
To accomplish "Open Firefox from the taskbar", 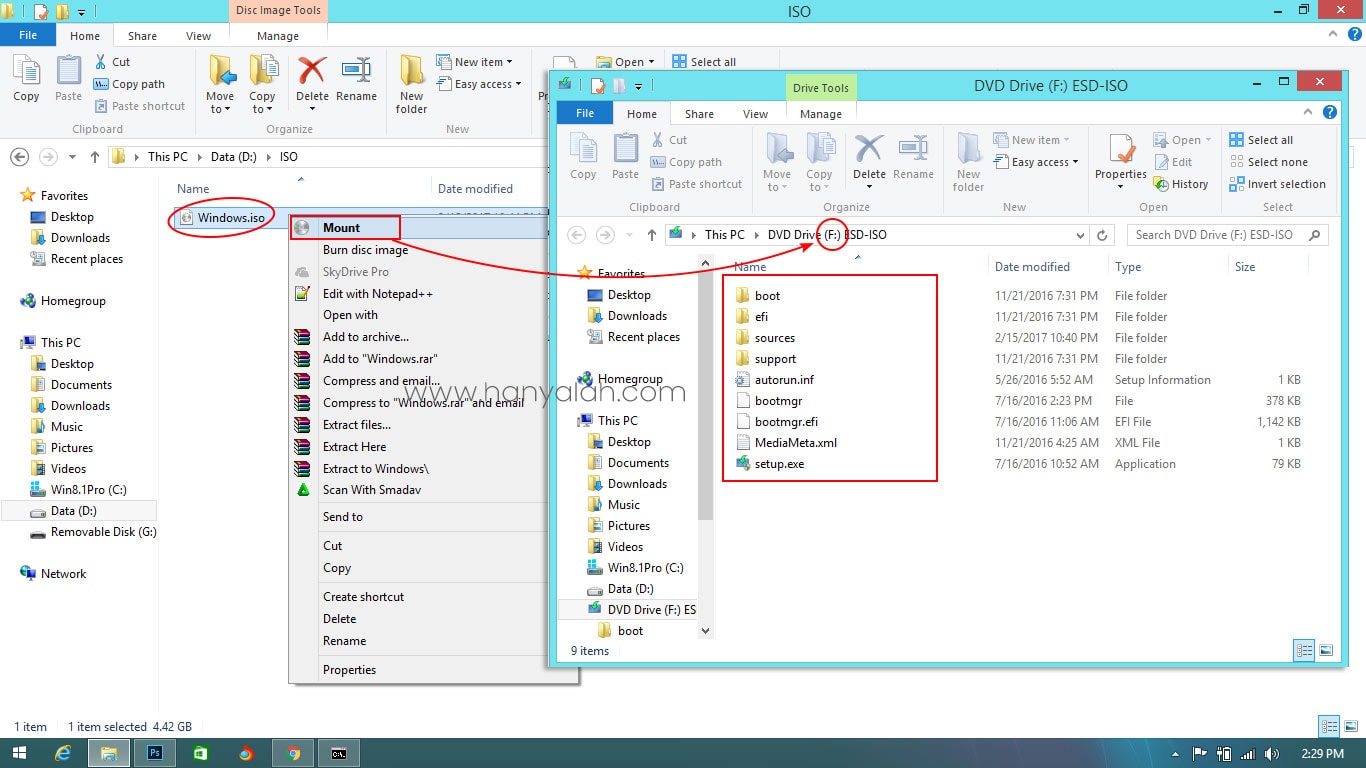I will [246, 753].
